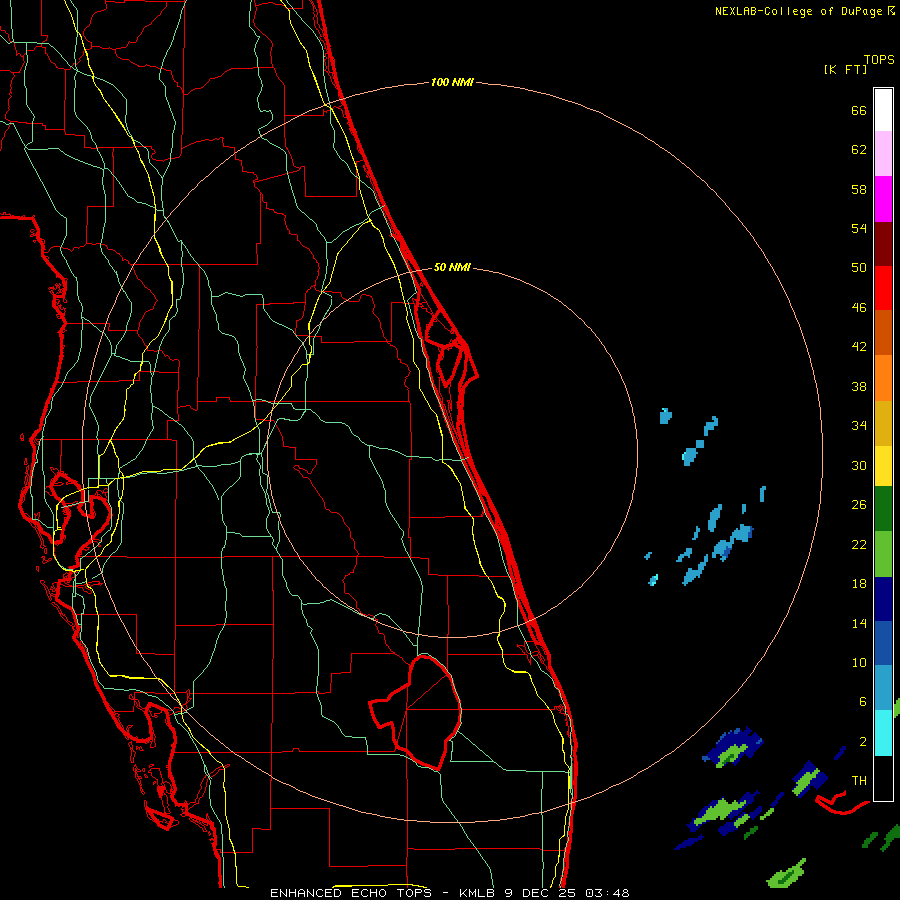
Task: Click the bright orange legend swatch
Action: coord(883,377)
